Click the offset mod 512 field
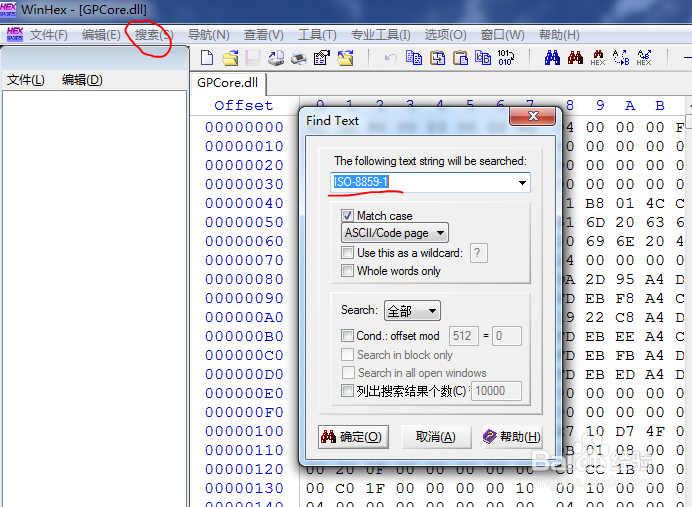 coord(463,336)
